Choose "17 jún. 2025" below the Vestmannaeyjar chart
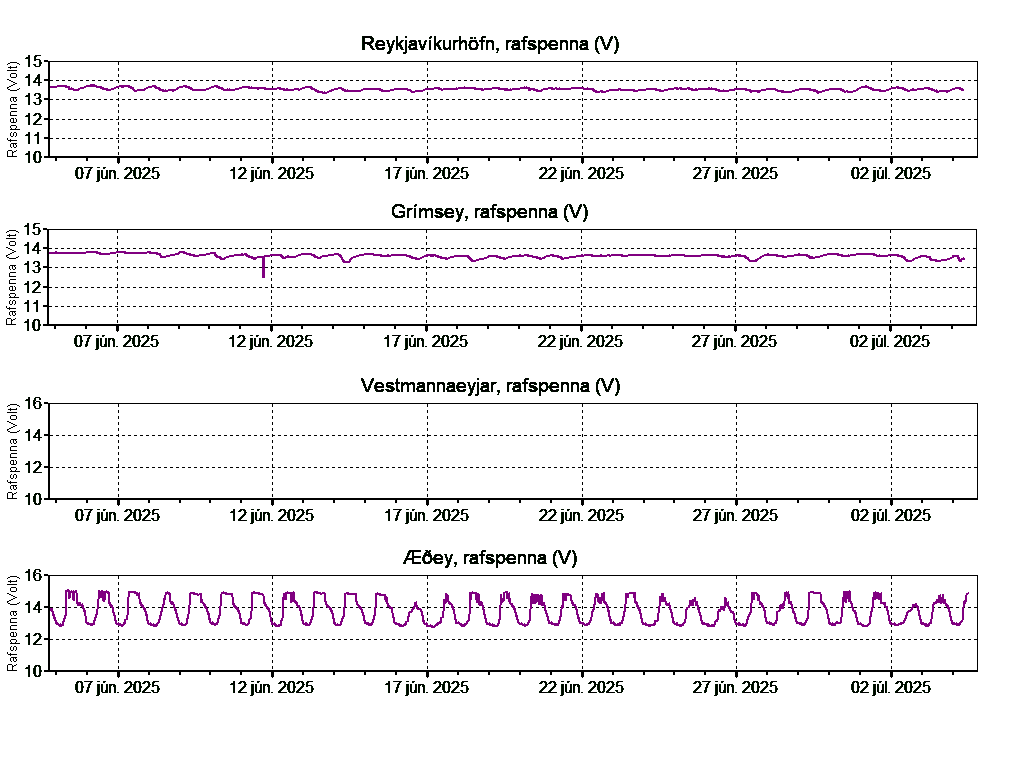Viewport: 1024px width, 768px height. pyautogui.click(x=426, y=516)
